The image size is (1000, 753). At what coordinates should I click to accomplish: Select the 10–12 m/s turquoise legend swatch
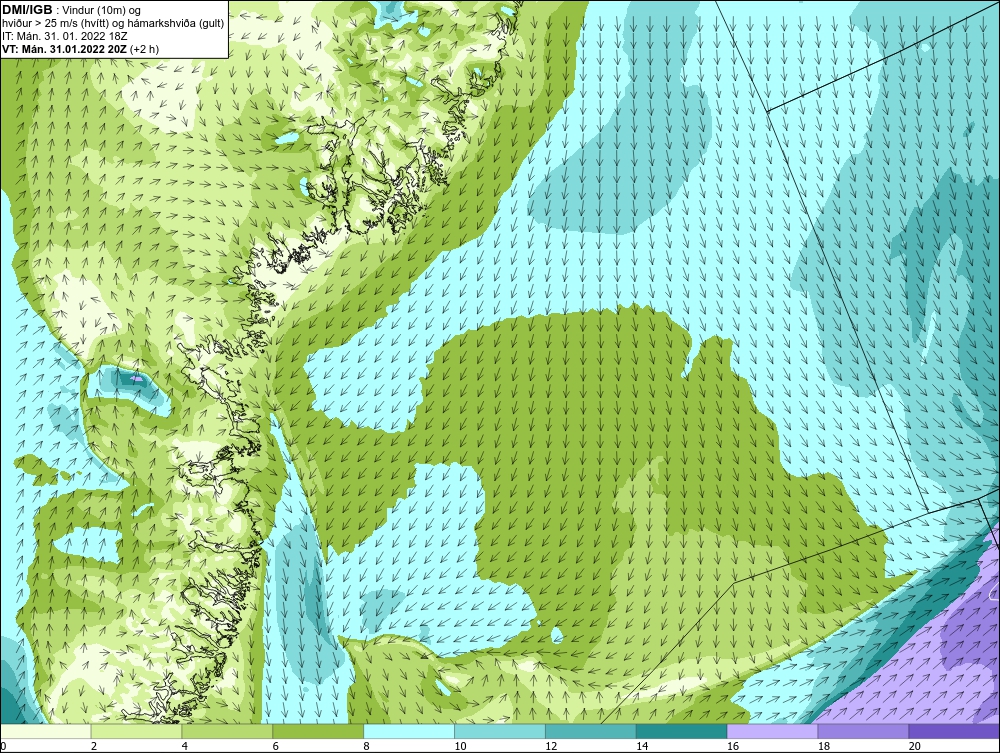tap(500, 731)
